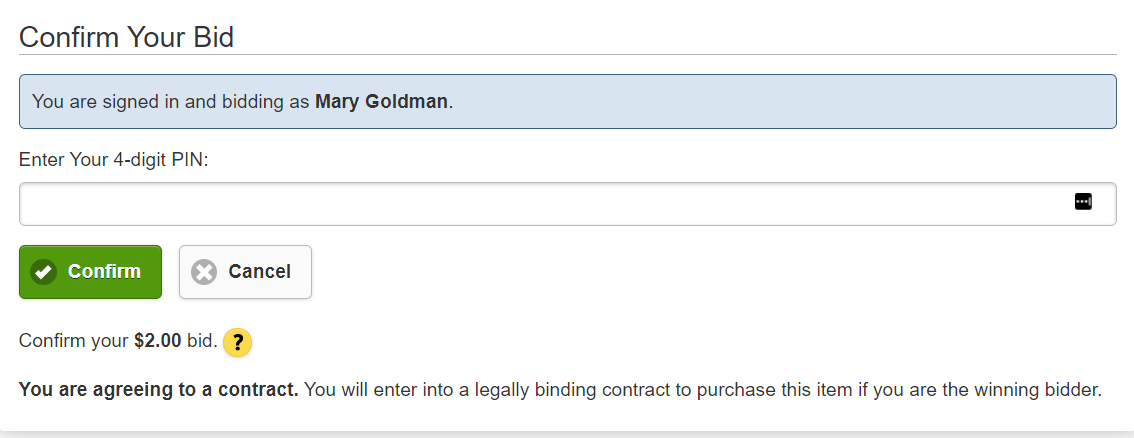The height and width of the screenshot is (438, 1134).
Task: Click the green Confirm button
Action: click(x=90, y=272)
